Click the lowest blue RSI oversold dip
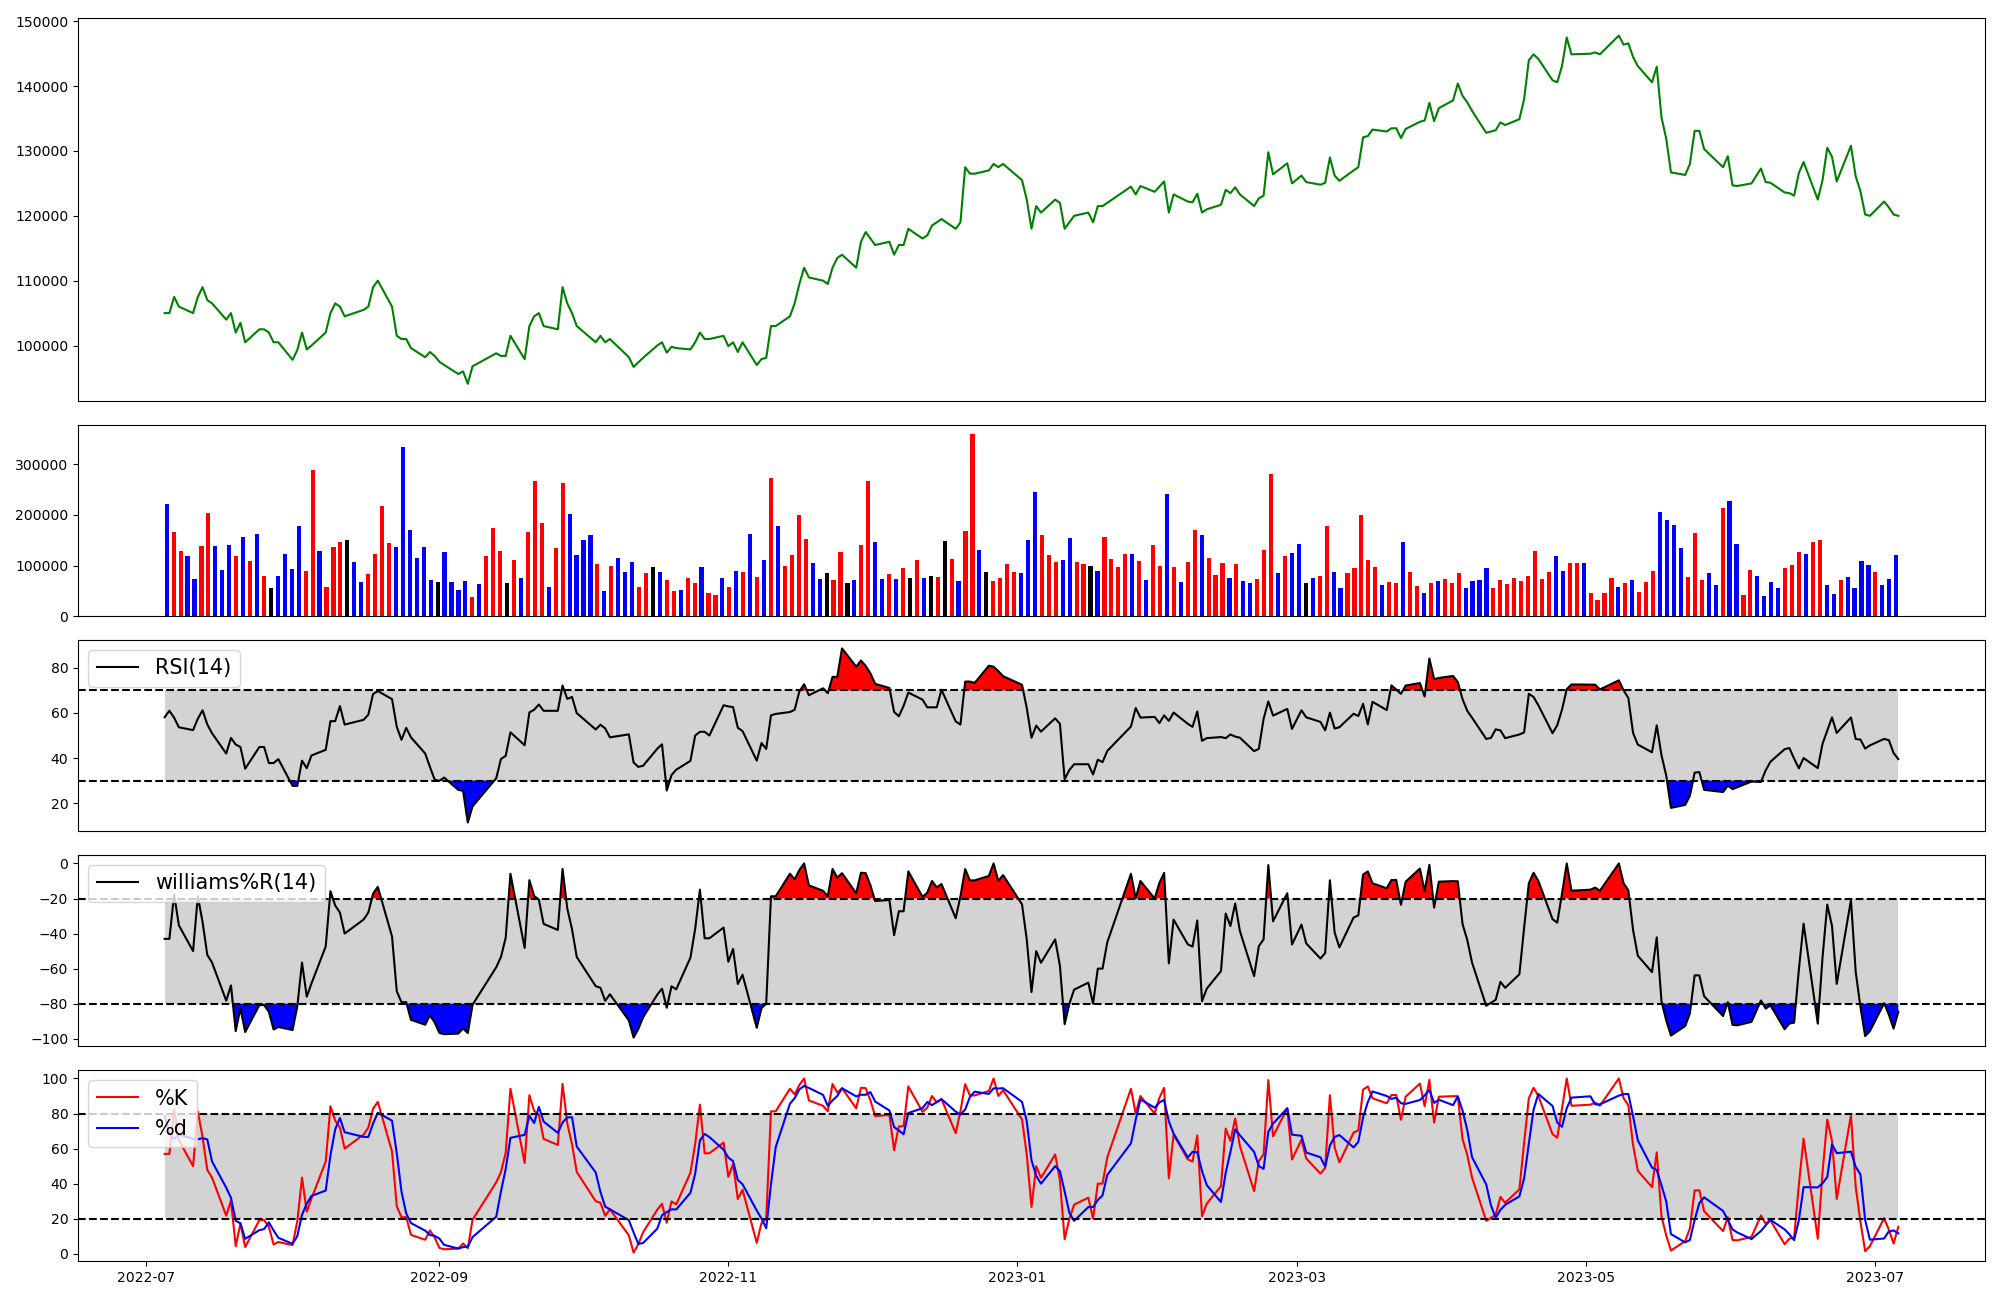 [x=468, y=810]
